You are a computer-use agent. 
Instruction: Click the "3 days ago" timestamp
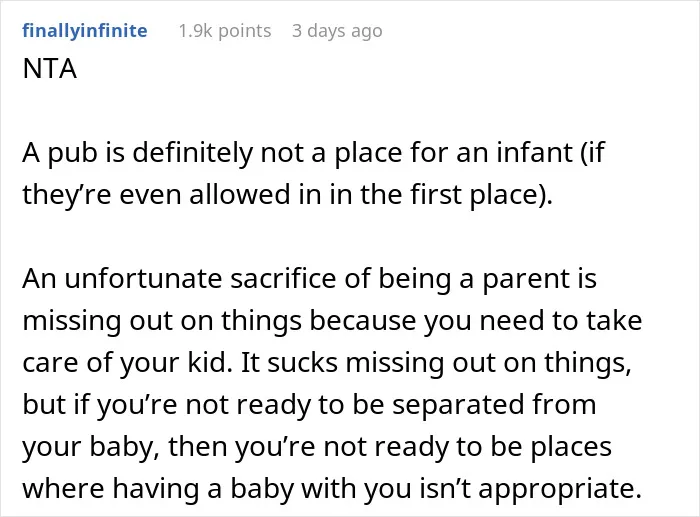337,31
